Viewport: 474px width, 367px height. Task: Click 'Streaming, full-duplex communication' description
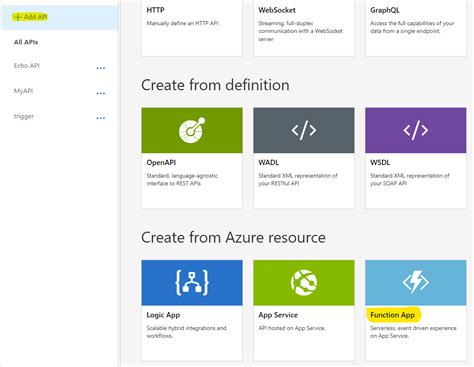click(300, 31)
